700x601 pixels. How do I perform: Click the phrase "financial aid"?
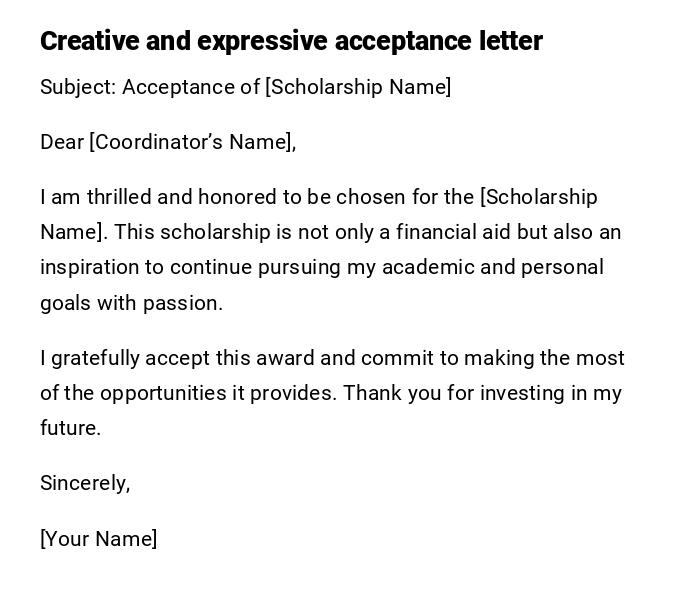coord(454,232)
